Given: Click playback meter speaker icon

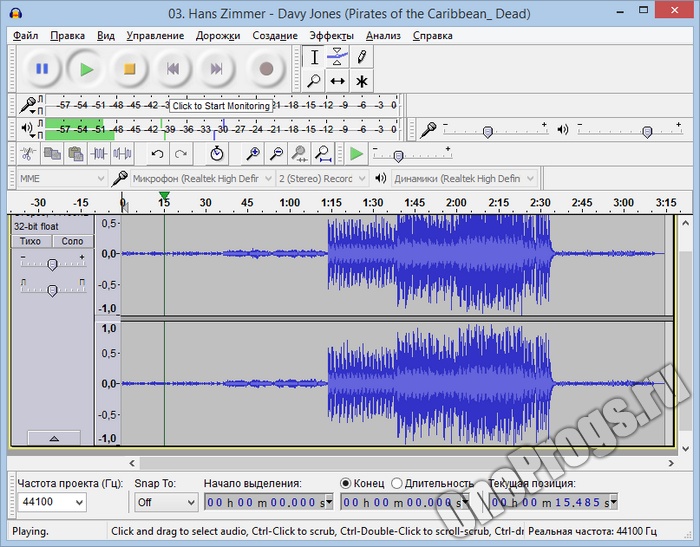Looking at the screenshot, I should (27, 129).
